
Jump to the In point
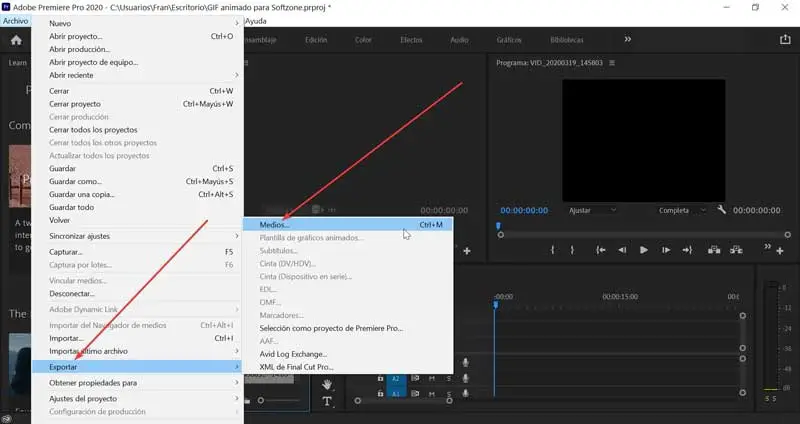pyautogui.click(x=601, y=250)
